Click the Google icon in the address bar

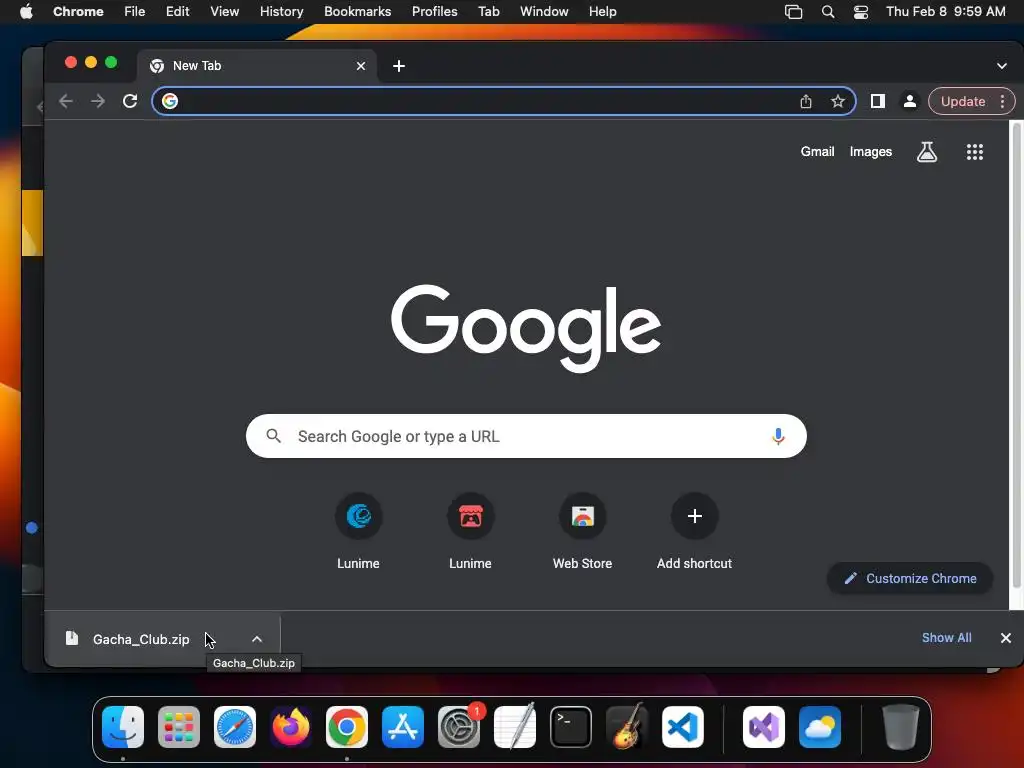[170, 101]
